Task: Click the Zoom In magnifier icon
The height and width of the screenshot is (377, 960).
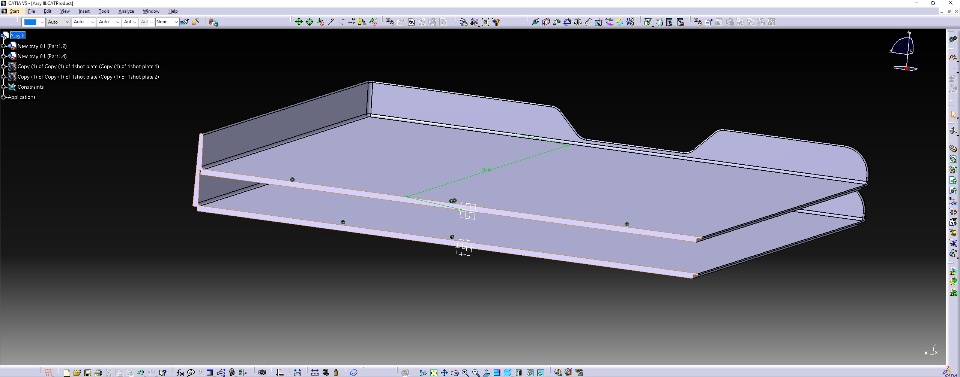Action: [465, 372]
